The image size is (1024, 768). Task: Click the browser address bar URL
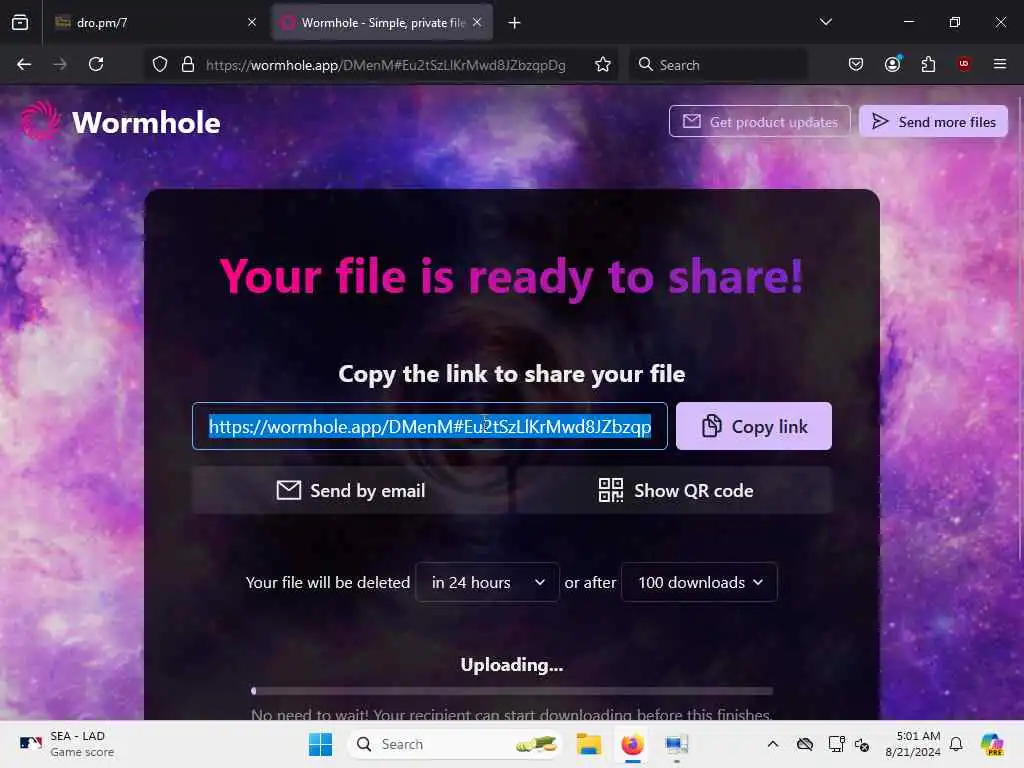point(386,65)
